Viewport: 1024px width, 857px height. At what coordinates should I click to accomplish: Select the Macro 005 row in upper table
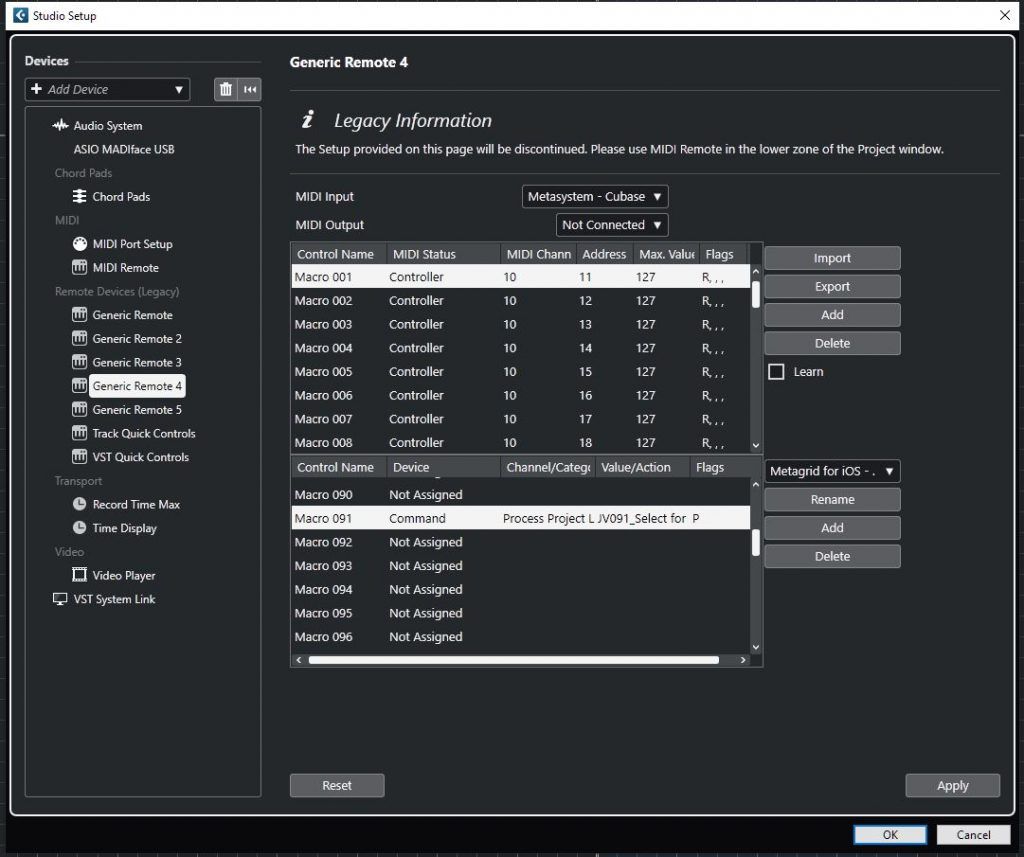[x=520, y=372]
